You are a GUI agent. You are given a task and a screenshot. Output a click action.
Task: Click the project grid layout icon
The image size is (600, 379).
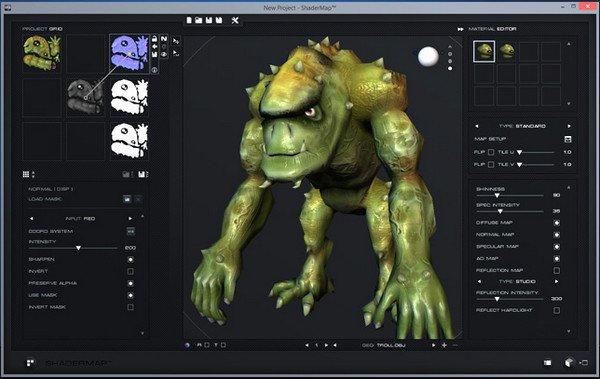(26, 175)
